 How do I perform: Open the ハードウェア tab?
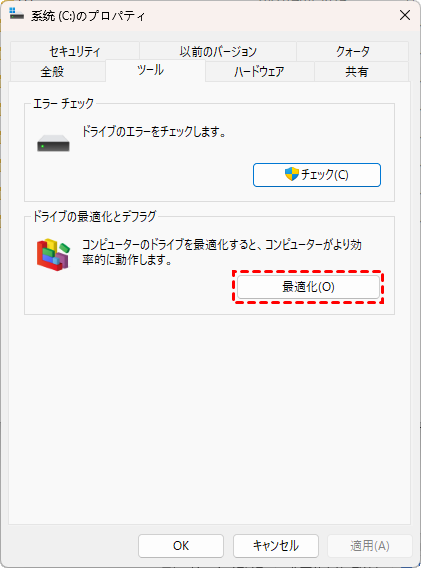259,71
